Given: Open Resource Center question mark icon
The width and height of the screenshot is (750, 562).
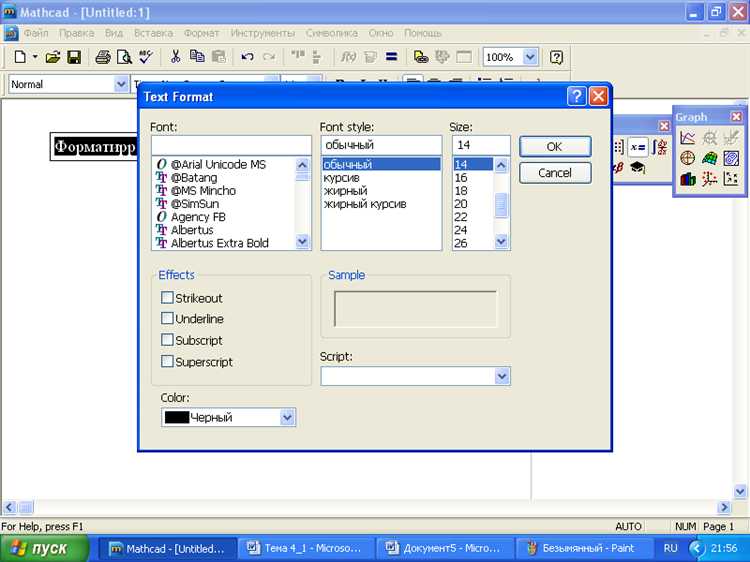Looking at the screenshot, I should tap(556, 57).
